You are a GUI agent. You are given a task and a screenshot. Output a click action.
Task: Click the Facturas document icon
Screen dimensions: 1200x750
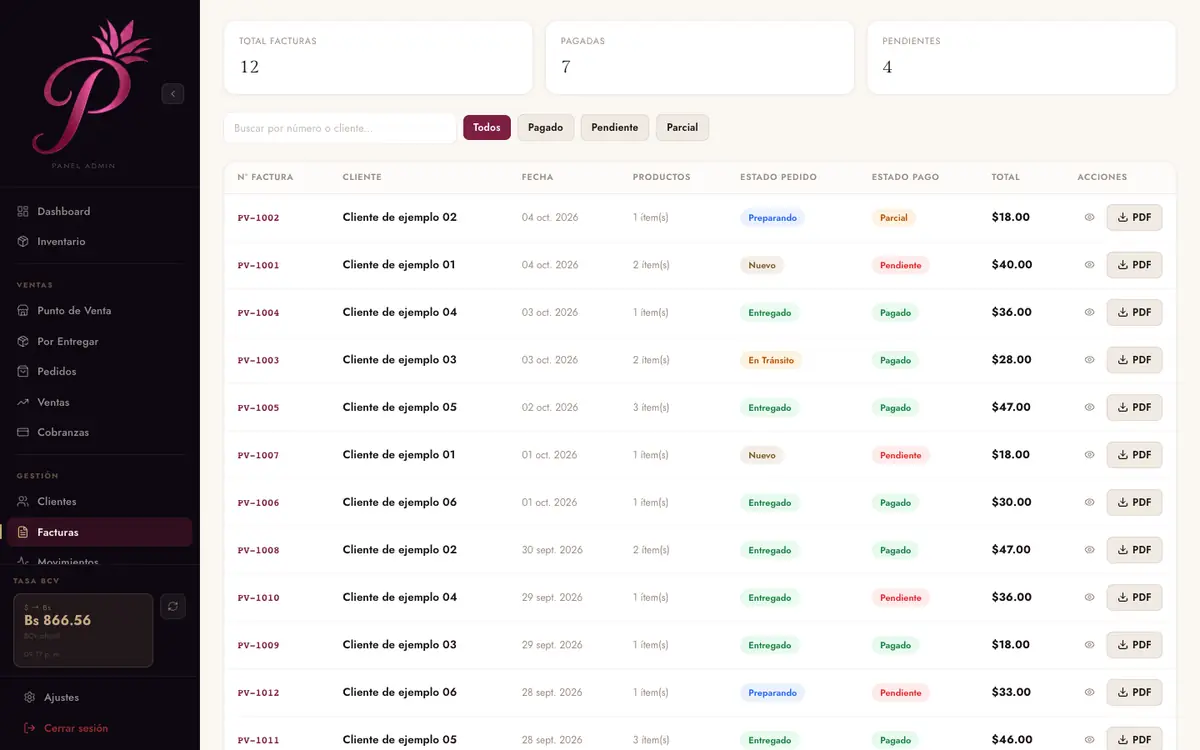point(23,532)
